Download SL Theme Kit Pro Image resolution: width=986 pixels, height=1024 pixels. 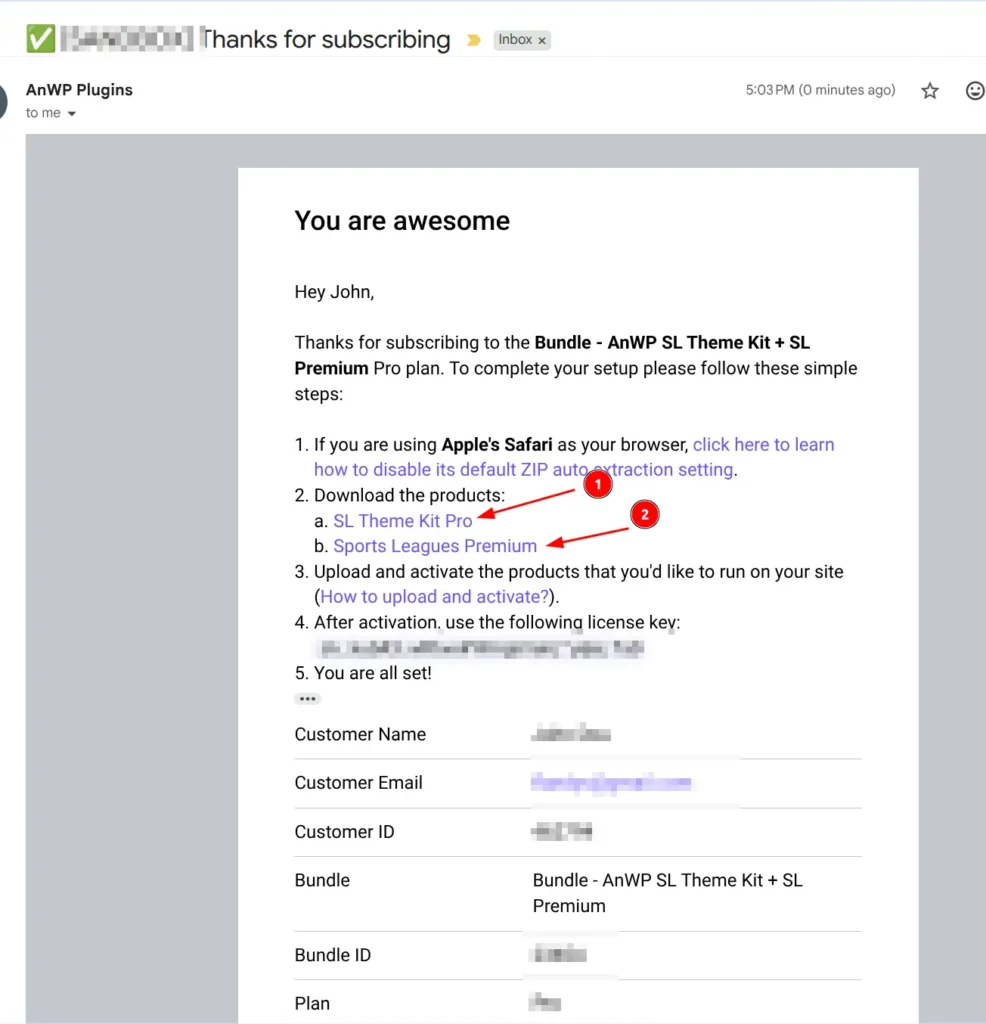click(x=402, y=521)
